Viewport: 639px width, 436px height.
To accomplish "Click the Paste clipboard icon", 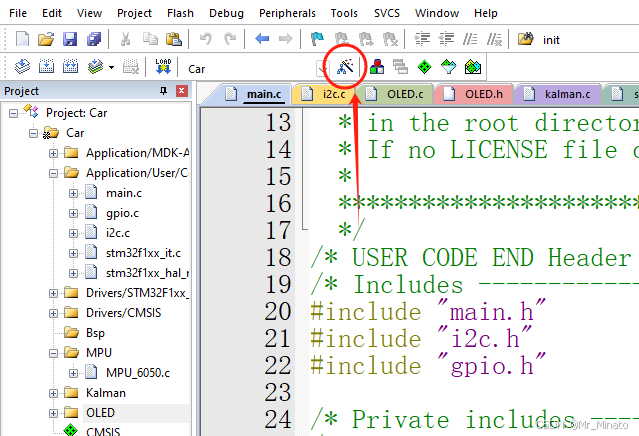I will tap(174, 39).
